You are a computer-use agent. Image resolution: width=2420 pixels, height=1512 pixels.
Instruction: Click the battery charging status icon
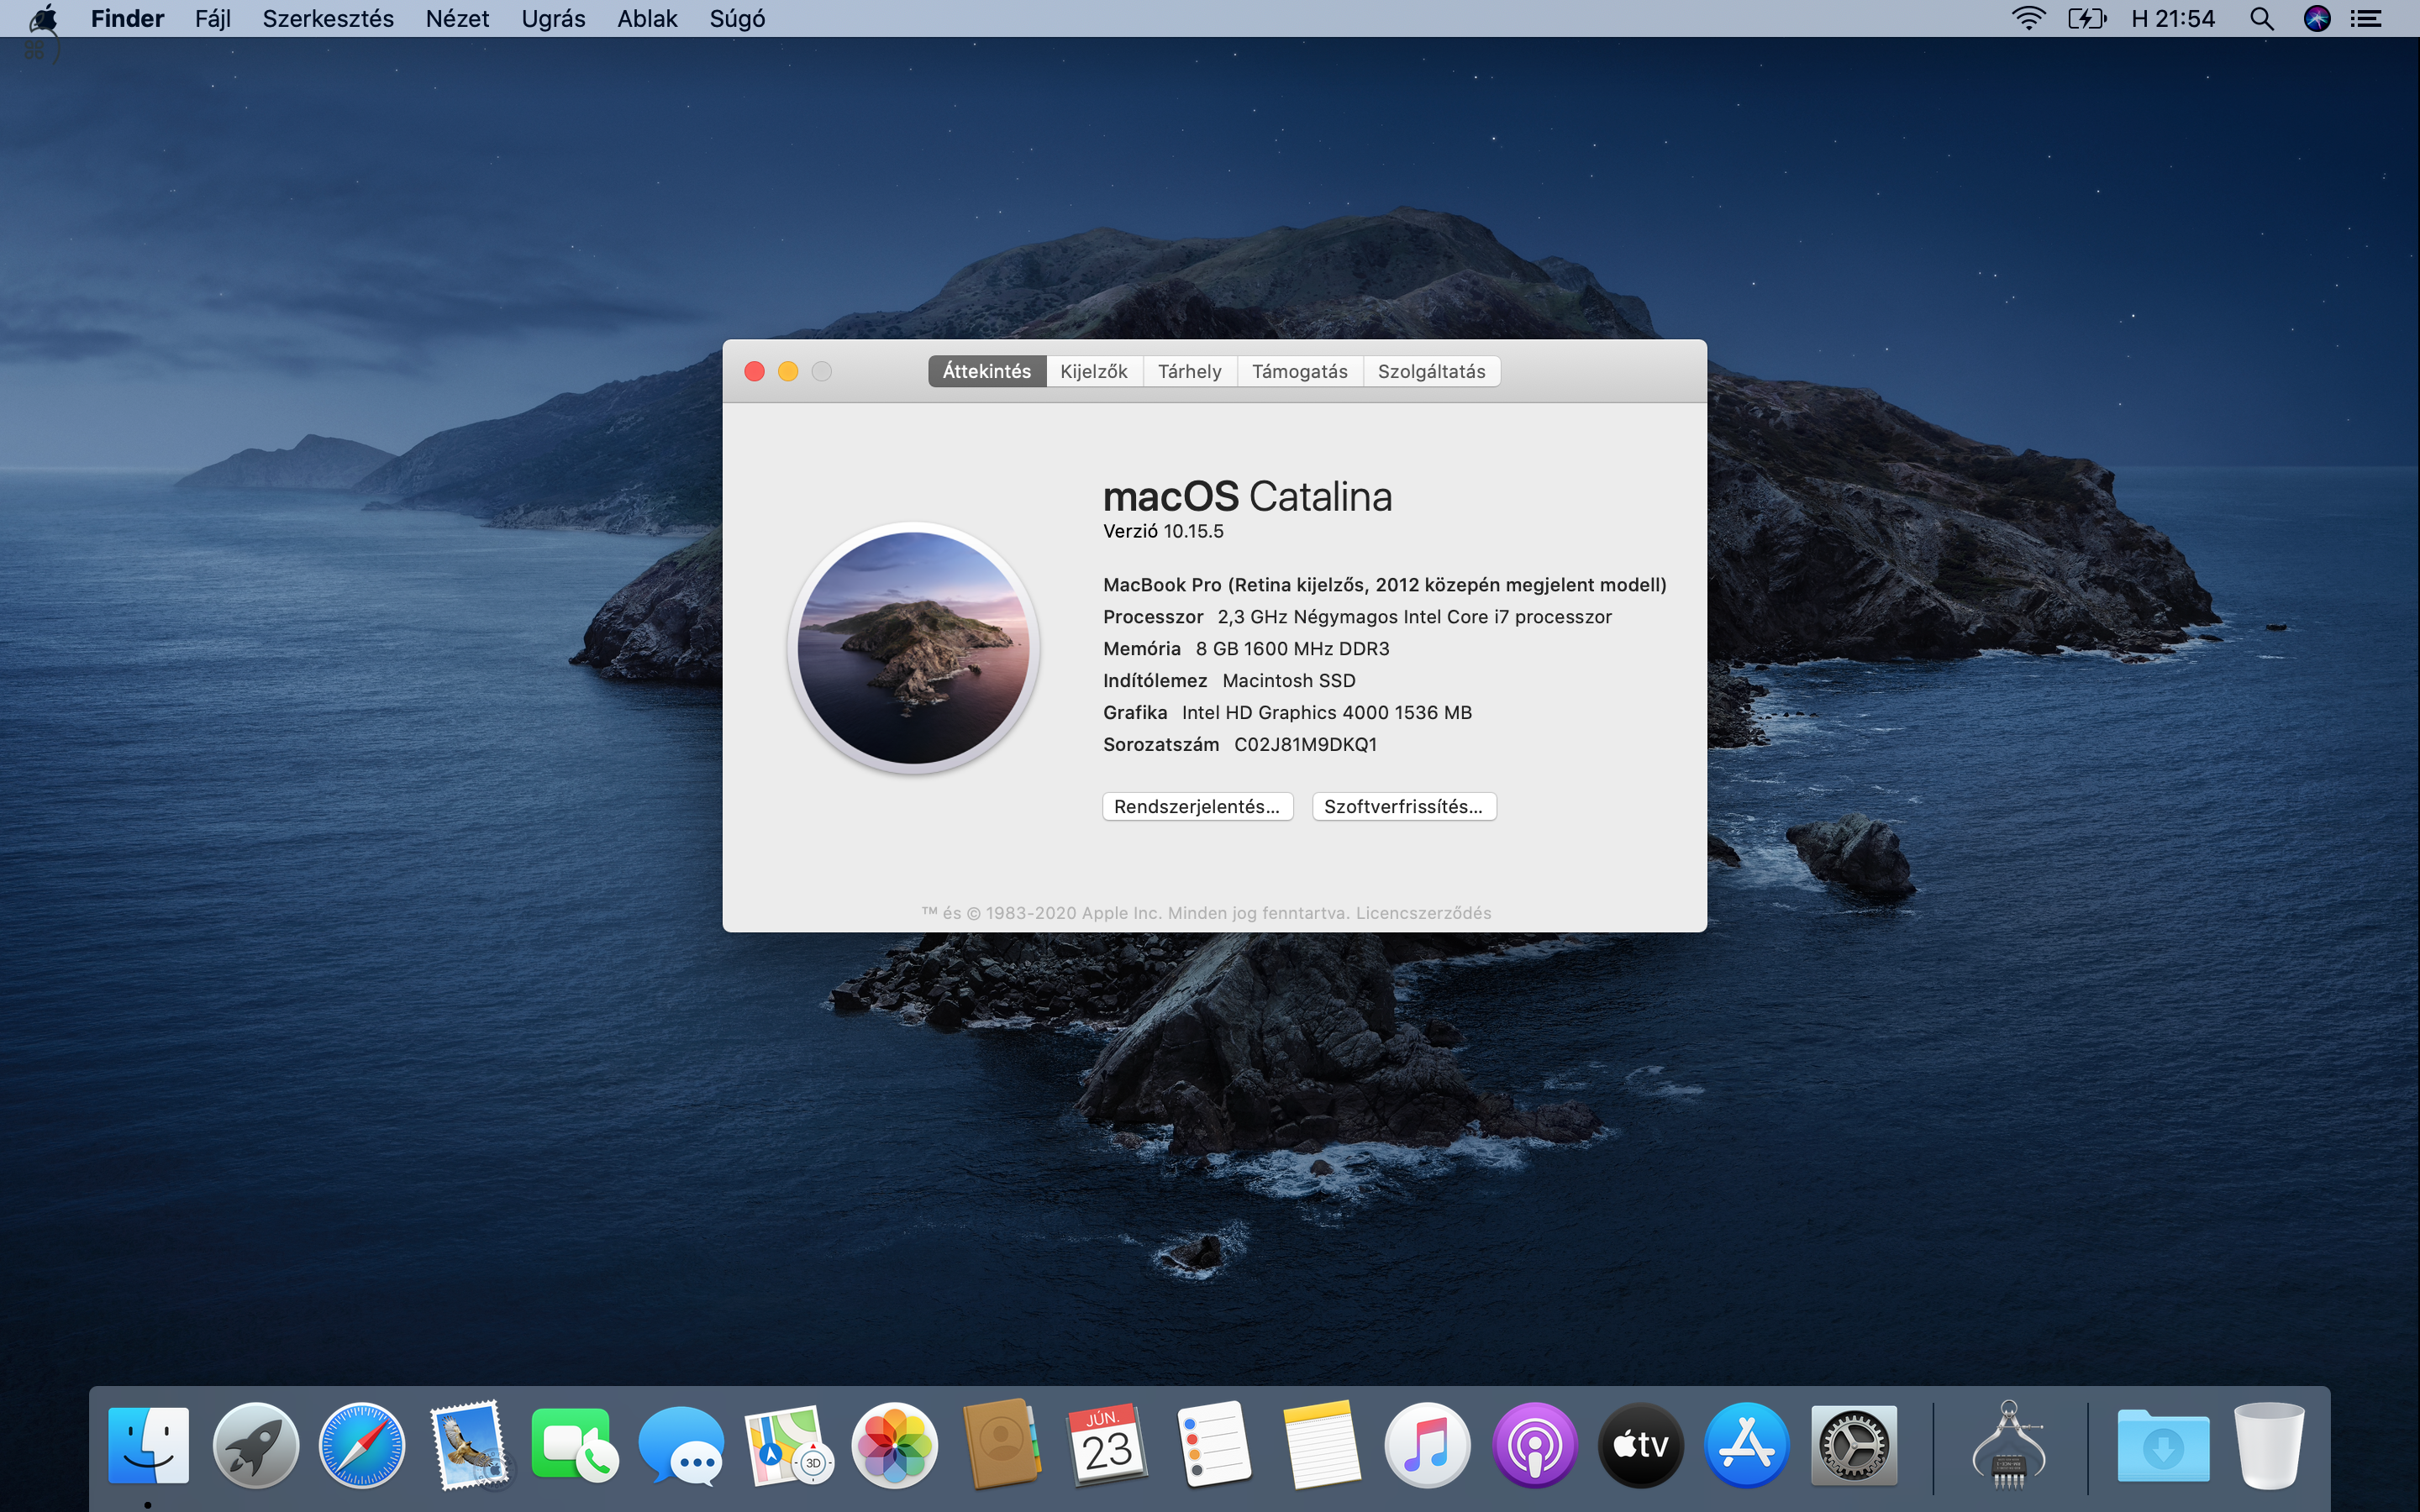coord(2087,18)
